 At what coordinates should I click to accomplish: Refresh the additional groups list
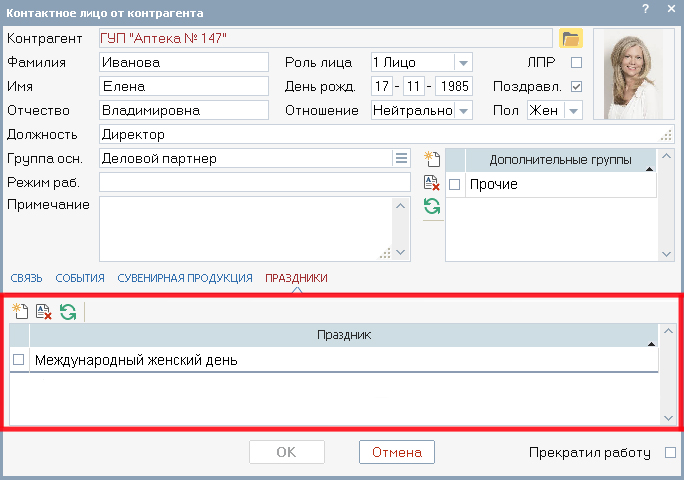[432, 206]
